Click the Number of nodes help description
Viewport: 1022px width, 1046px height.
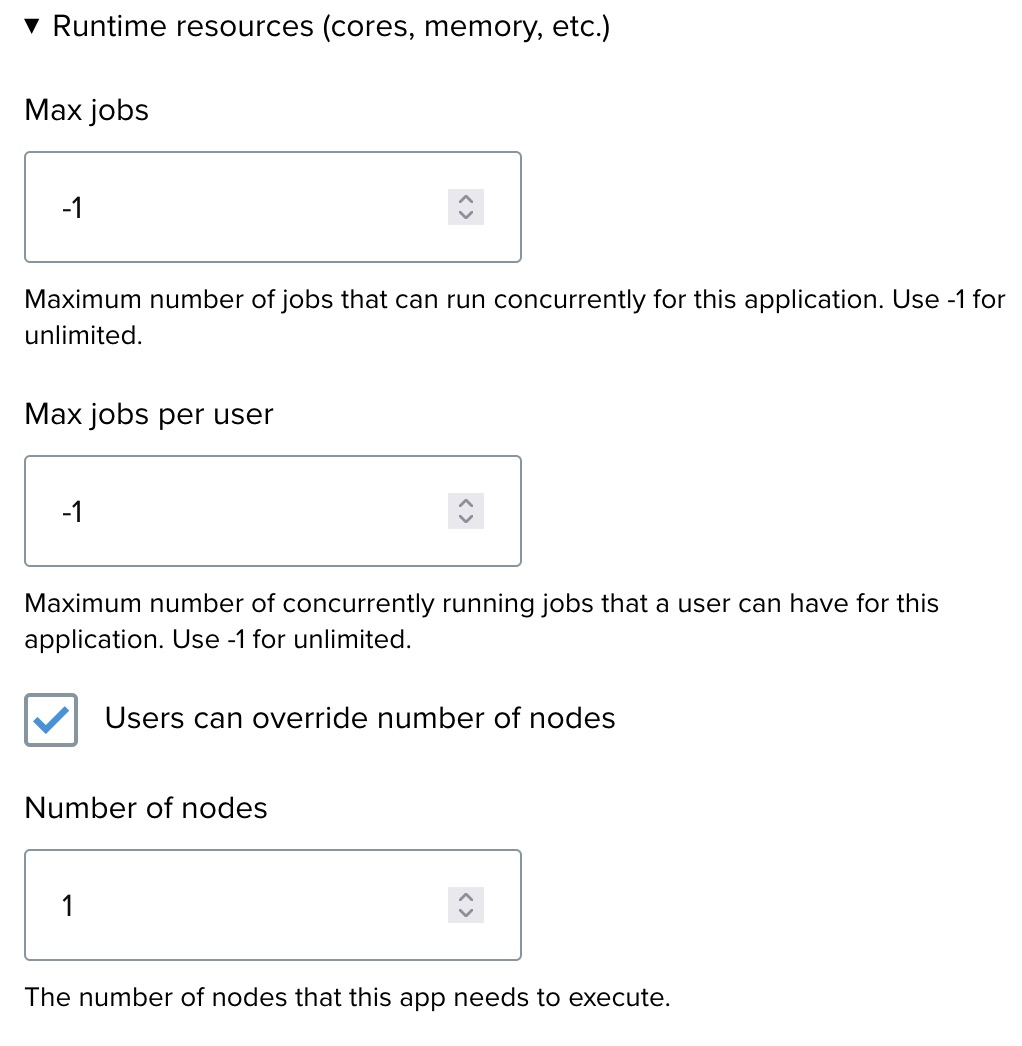click(x=347, y=997)
